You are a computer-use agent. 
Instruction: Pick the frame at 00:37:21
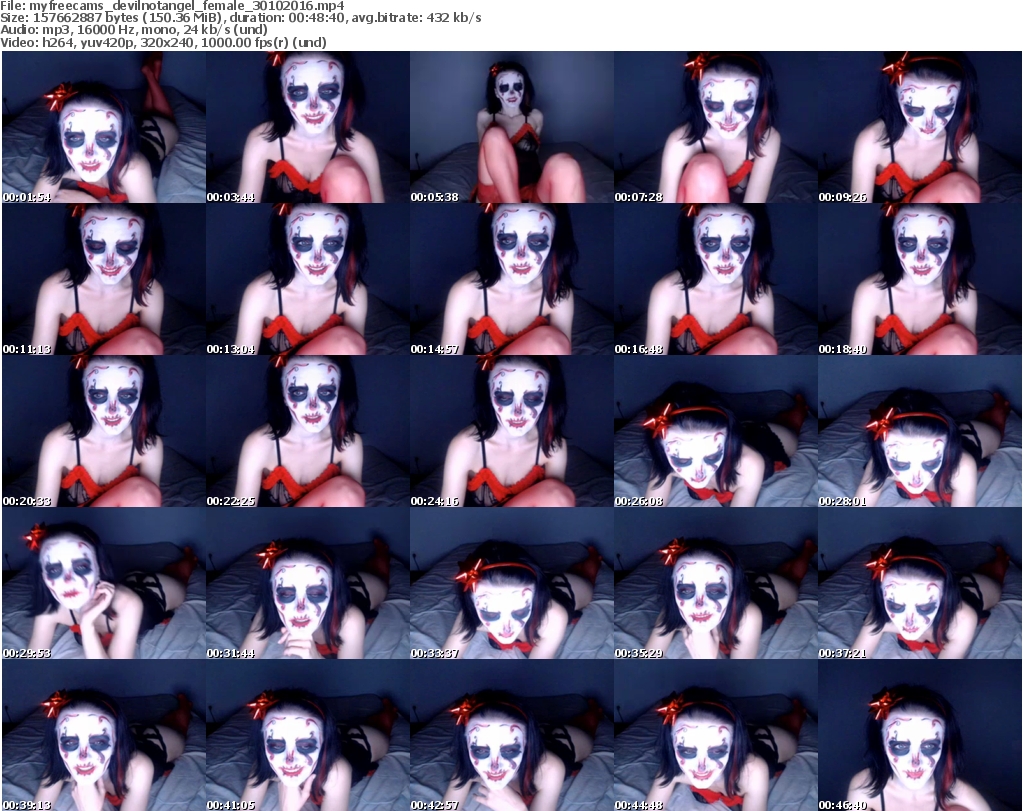pyautogui.click(x=919, y=583)
